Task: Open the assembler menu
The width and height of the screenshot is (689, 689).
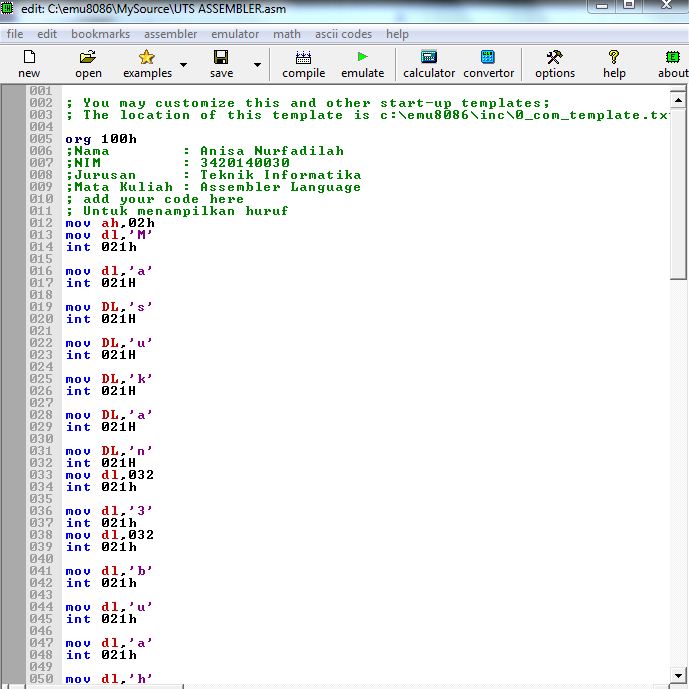Action: pyautogui.click(x=170, y=34)
